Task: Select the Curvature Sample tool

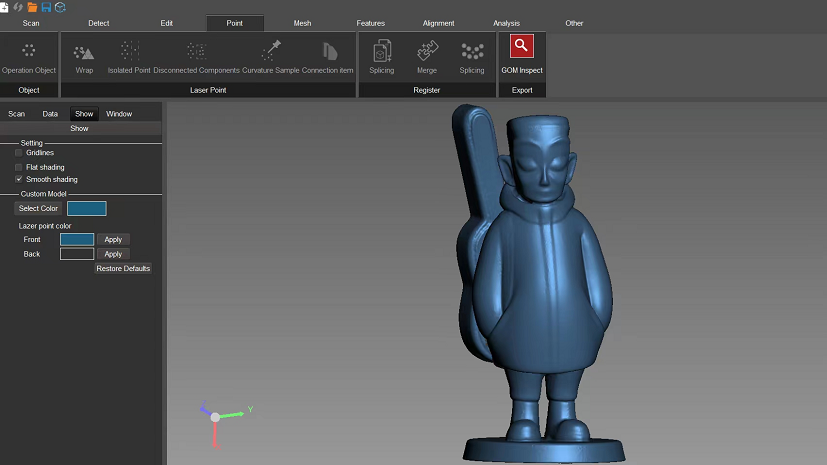Action: click(271, 59)
